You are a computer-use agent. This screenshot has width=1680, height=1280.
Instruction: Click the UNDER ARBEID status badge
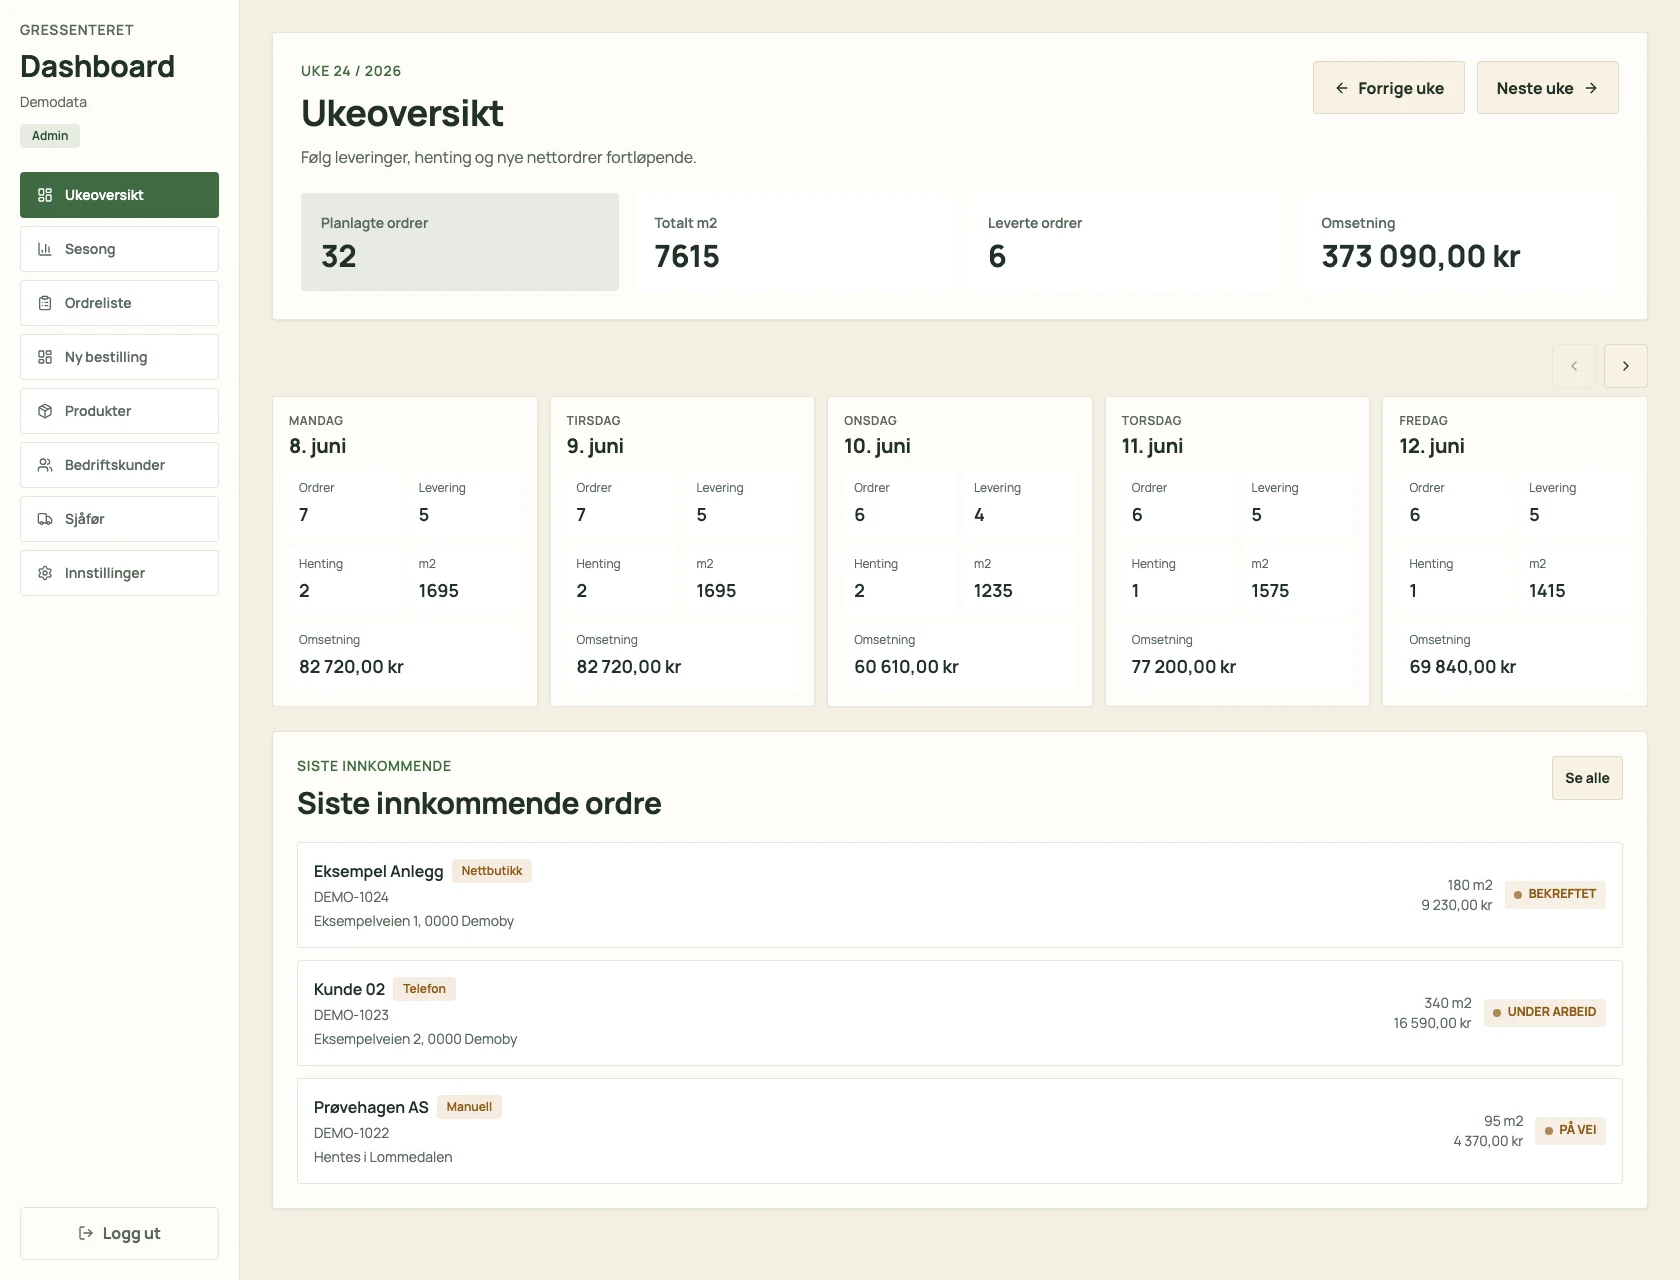pos(1545,1012)
